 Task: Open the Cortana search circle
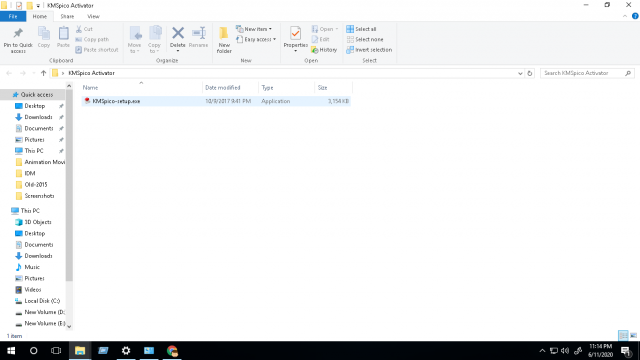(x=33, y=351)
